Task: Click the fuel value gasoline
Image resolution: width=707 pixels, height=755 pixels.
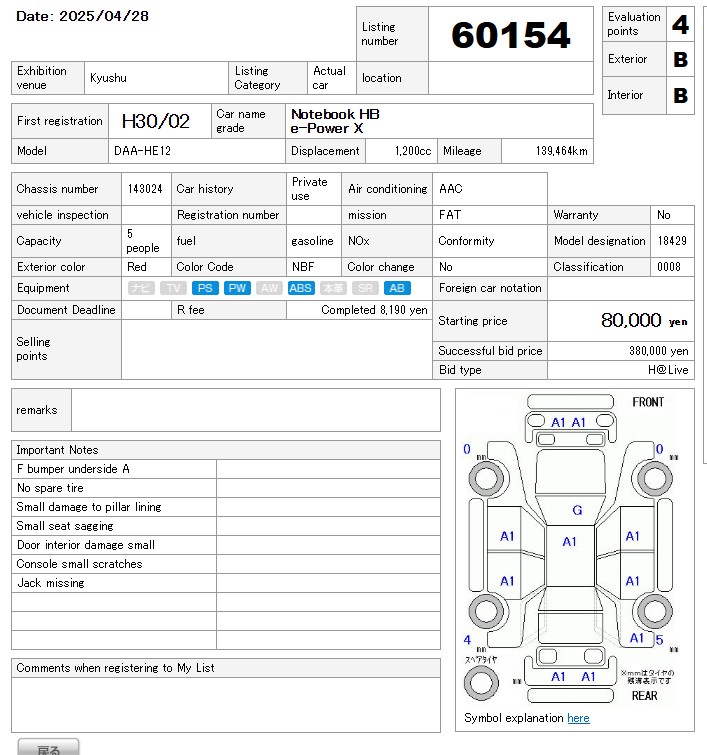Action: click(312, 241)
